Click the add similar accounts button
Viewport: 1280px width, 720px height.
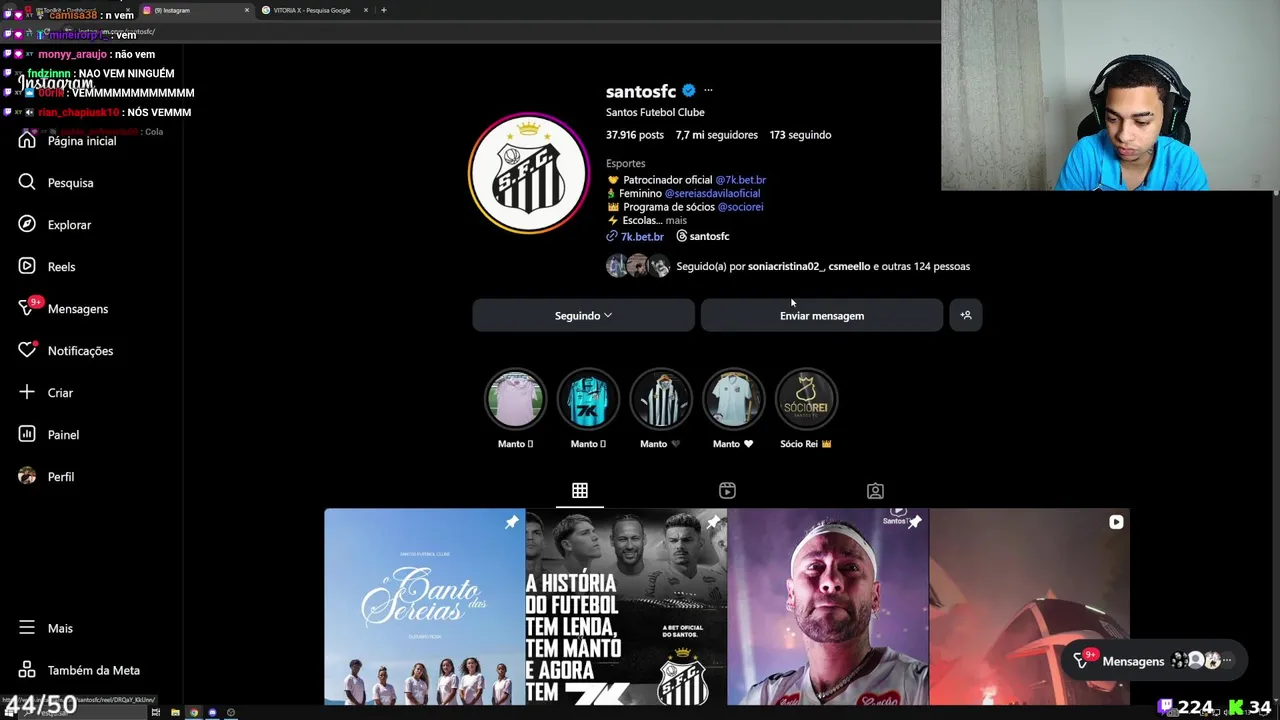pos(966,315)
